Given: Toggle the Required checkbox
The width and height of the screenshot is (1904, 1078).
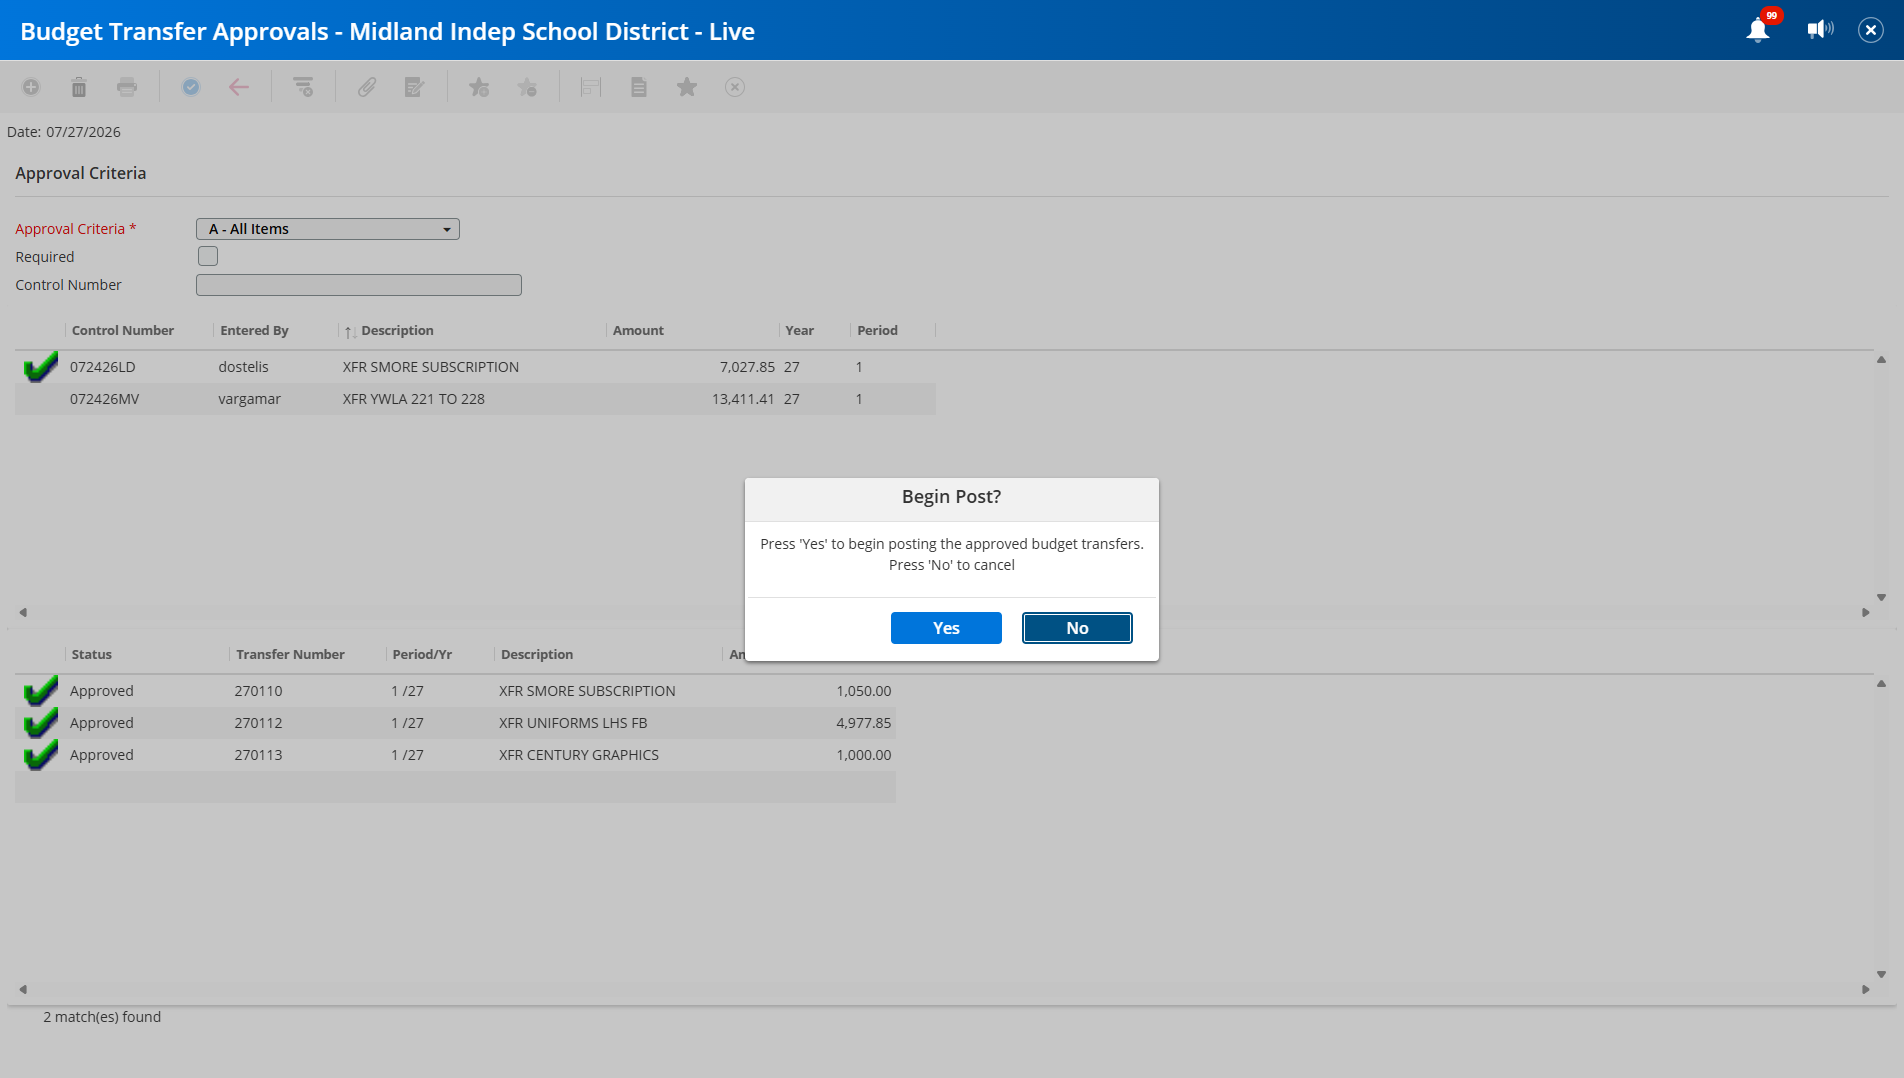Looking at the screenshot, I should point(208,256).
